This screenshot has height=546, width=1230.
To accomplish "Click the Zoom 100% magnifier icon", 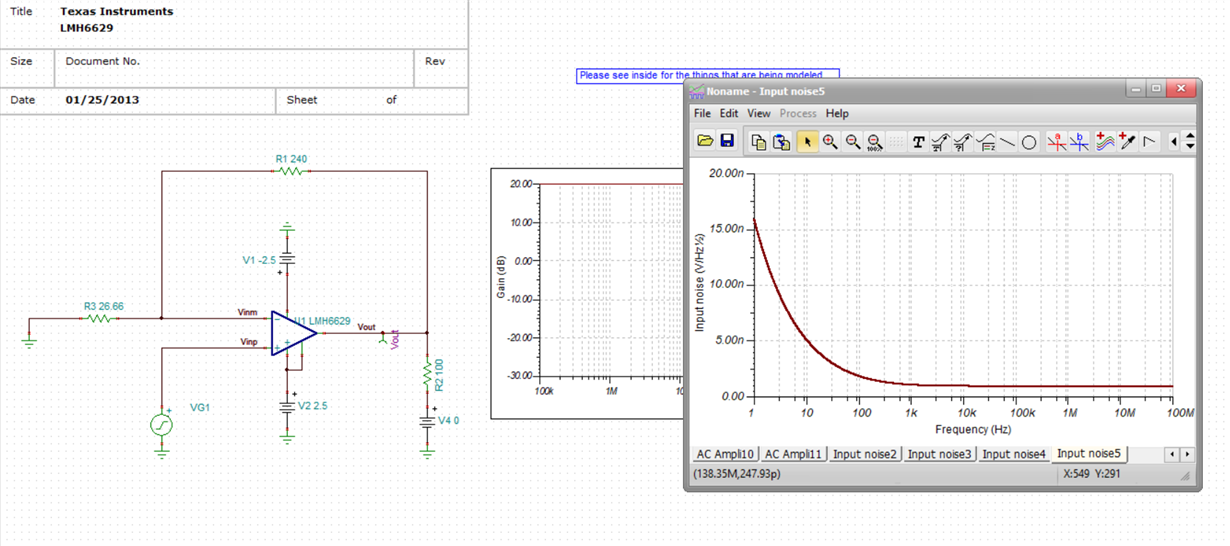I will (x=874, y=142).
